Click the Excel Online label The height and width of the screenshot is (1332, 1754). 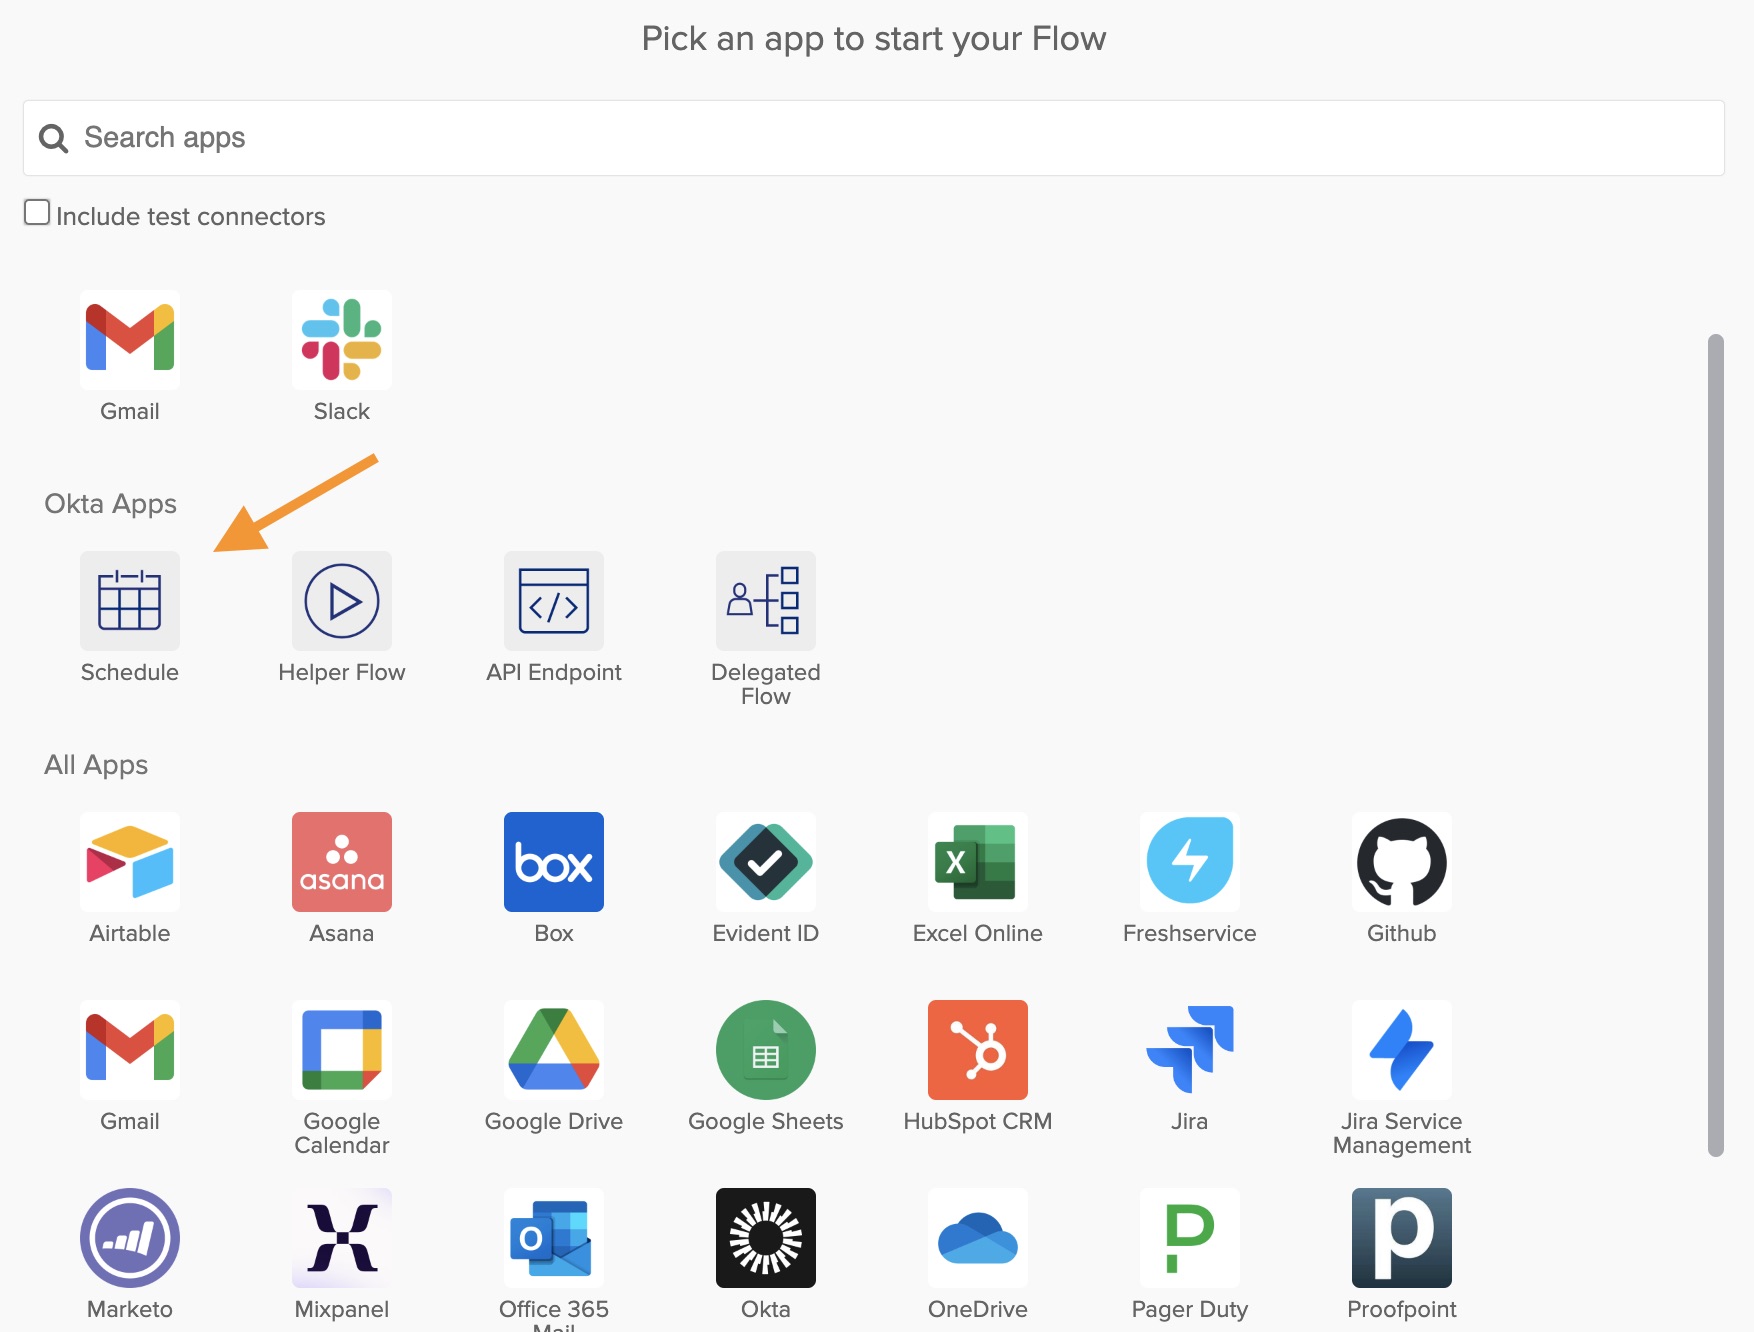(x=978, y=933)
